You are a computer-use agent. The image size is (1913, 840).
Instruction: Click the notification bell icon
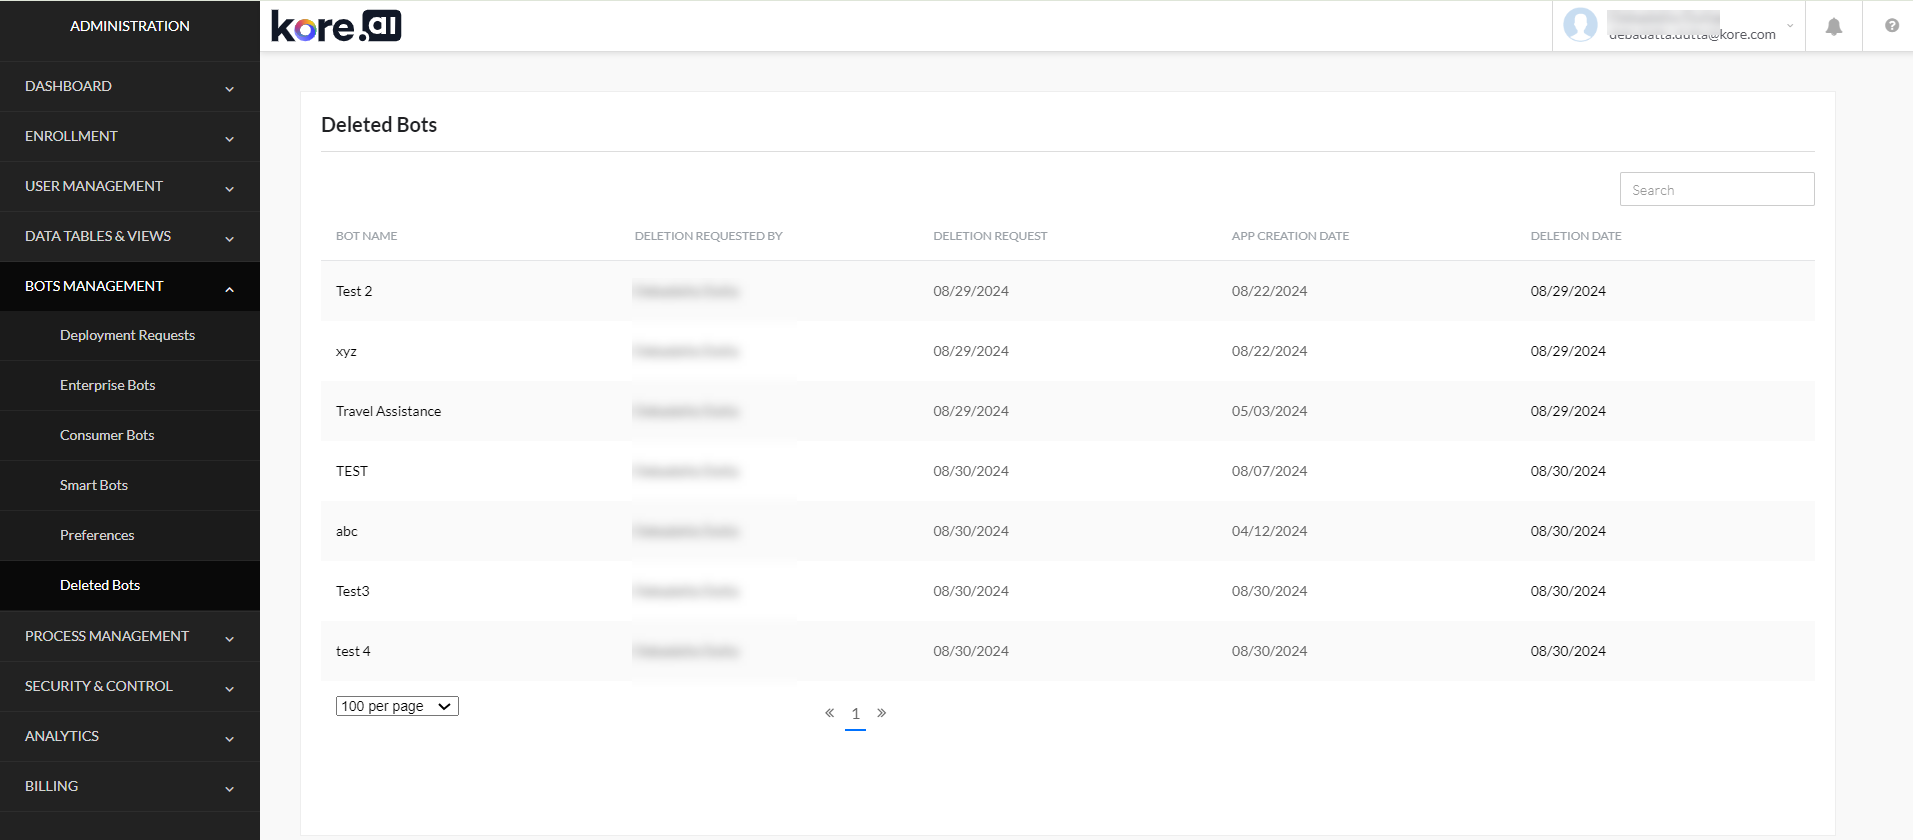(x=1833, y=27)
